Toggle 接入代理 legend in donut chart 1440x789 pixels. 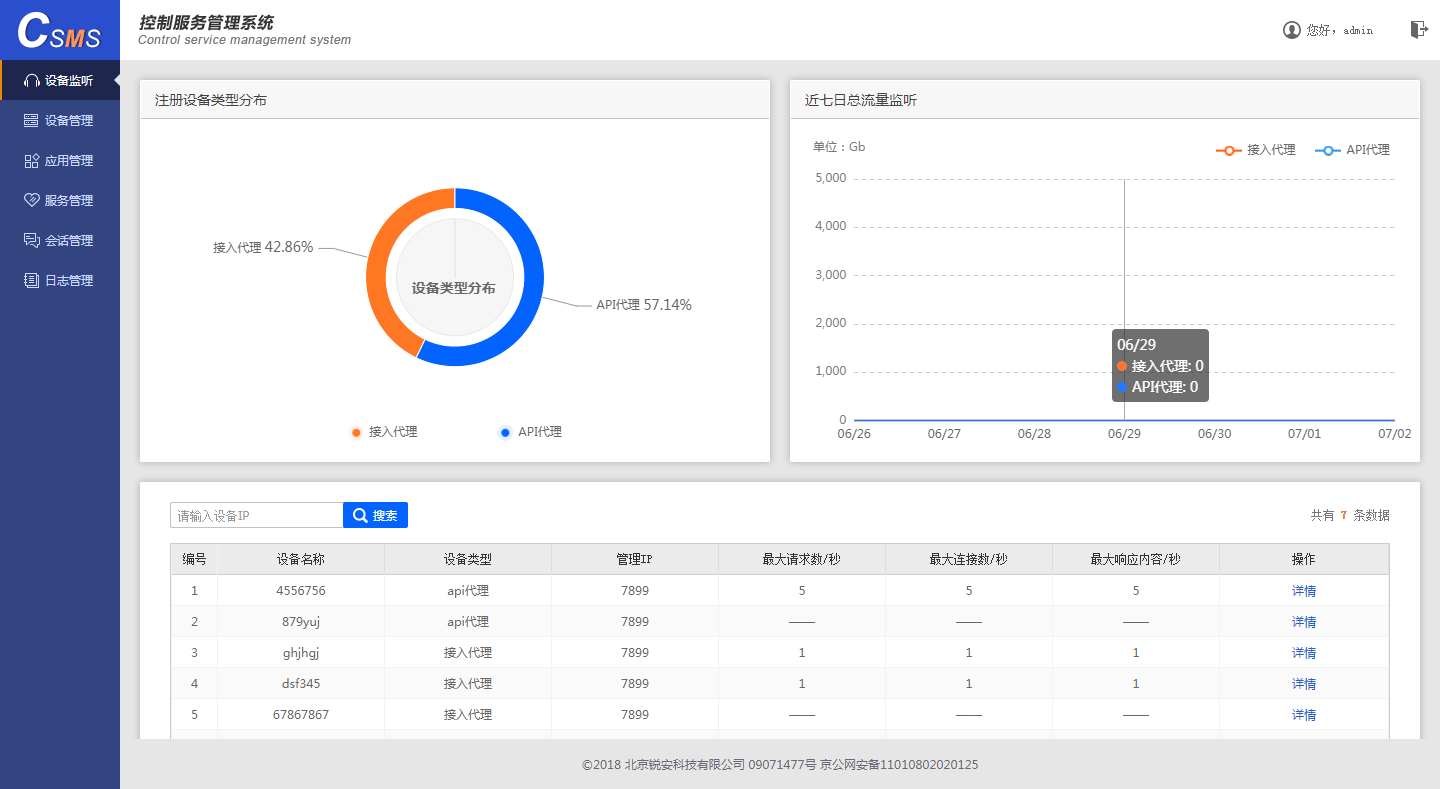coord(384,432)
